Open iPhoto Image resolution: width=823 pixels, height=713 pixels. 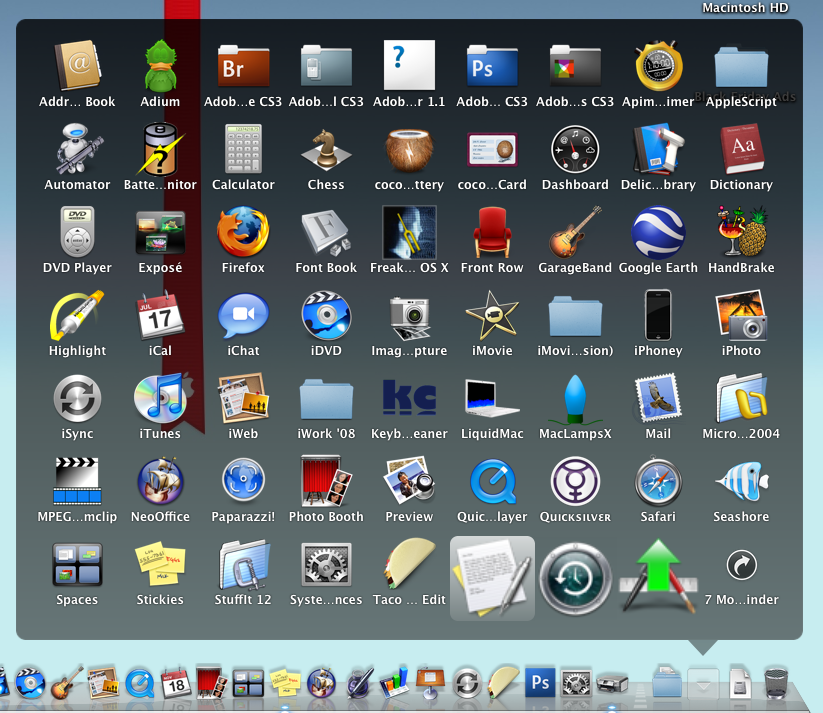pos(741,314)
